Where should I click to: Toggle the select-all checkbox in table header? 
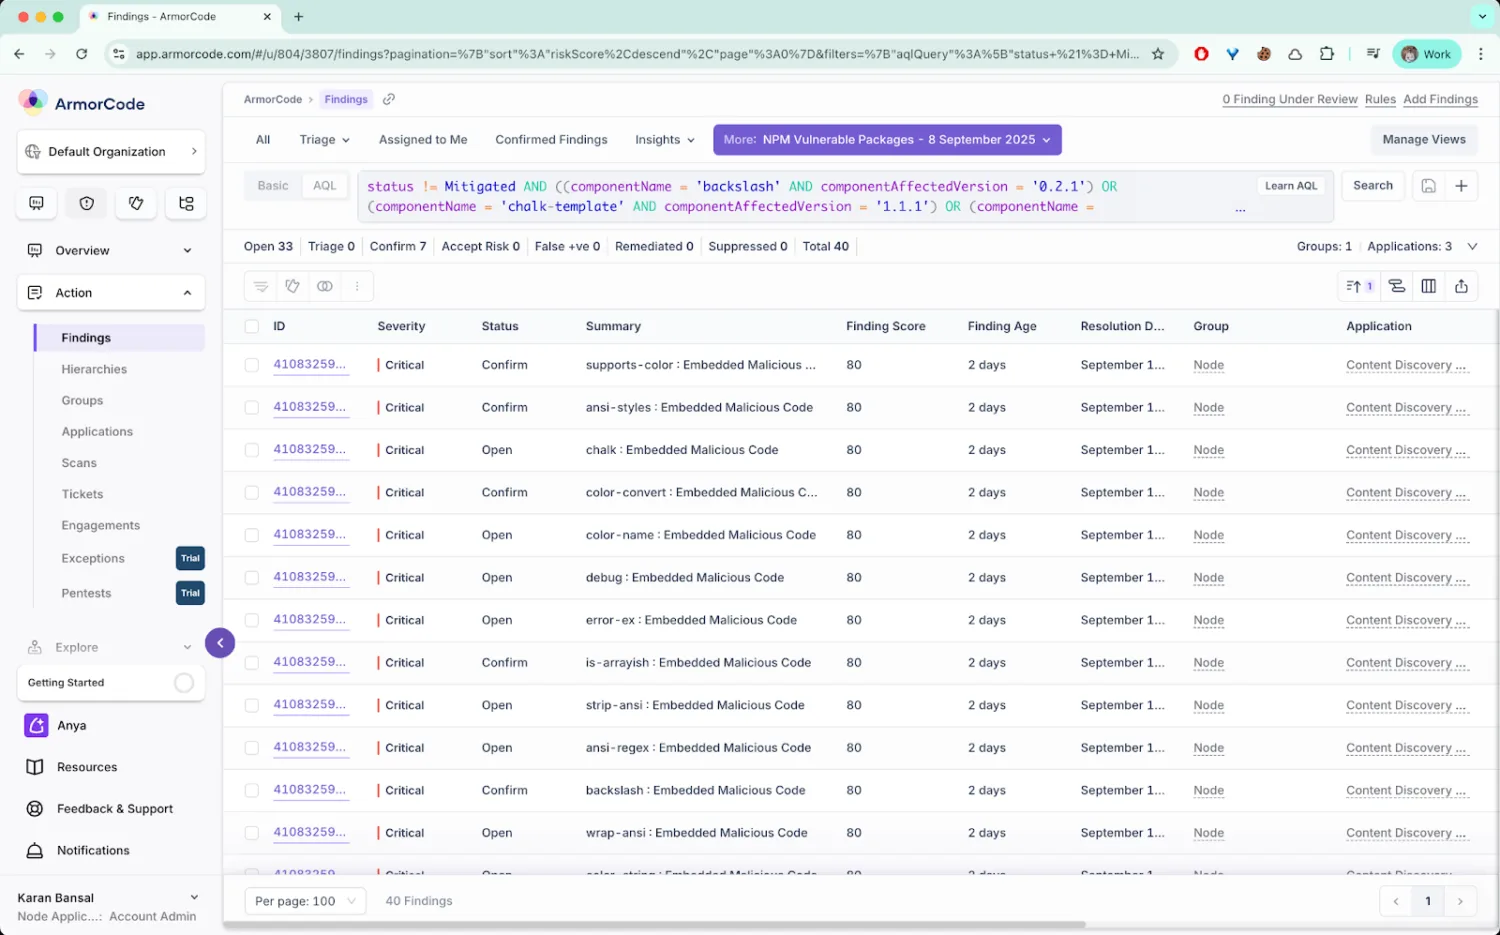point(252,326)
